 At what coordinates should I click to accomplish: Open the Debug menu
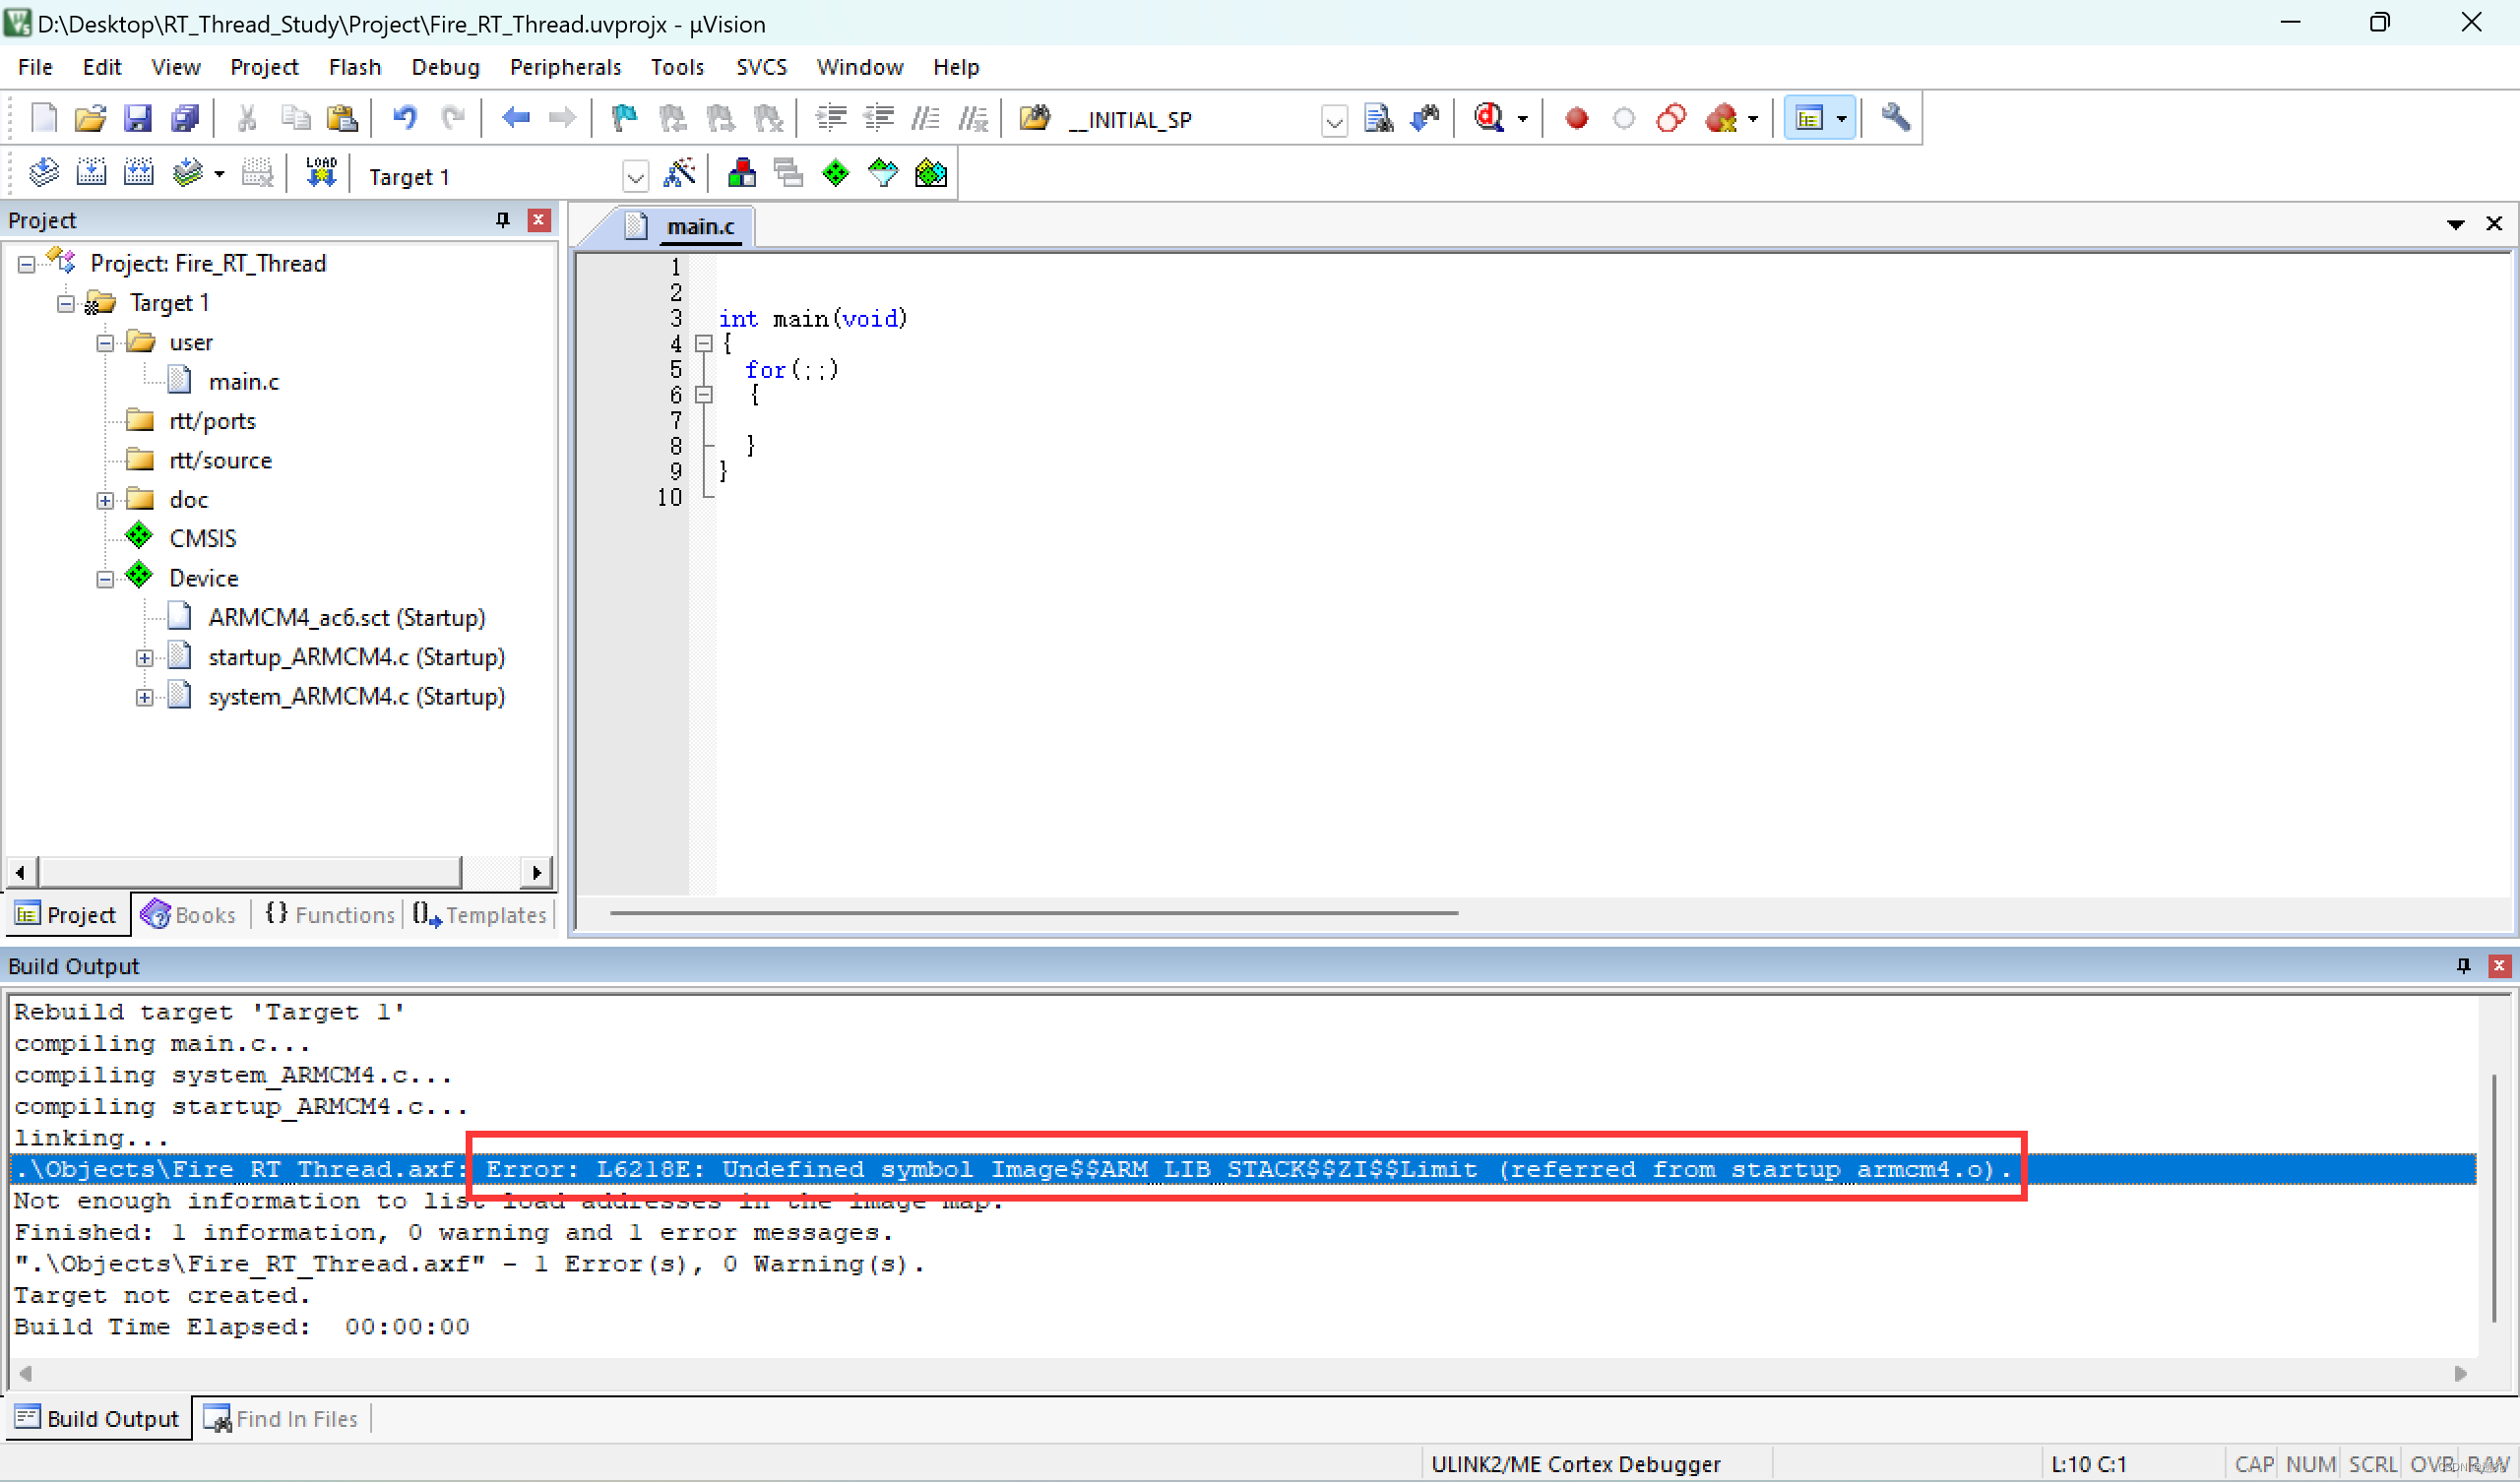[445, 67]
